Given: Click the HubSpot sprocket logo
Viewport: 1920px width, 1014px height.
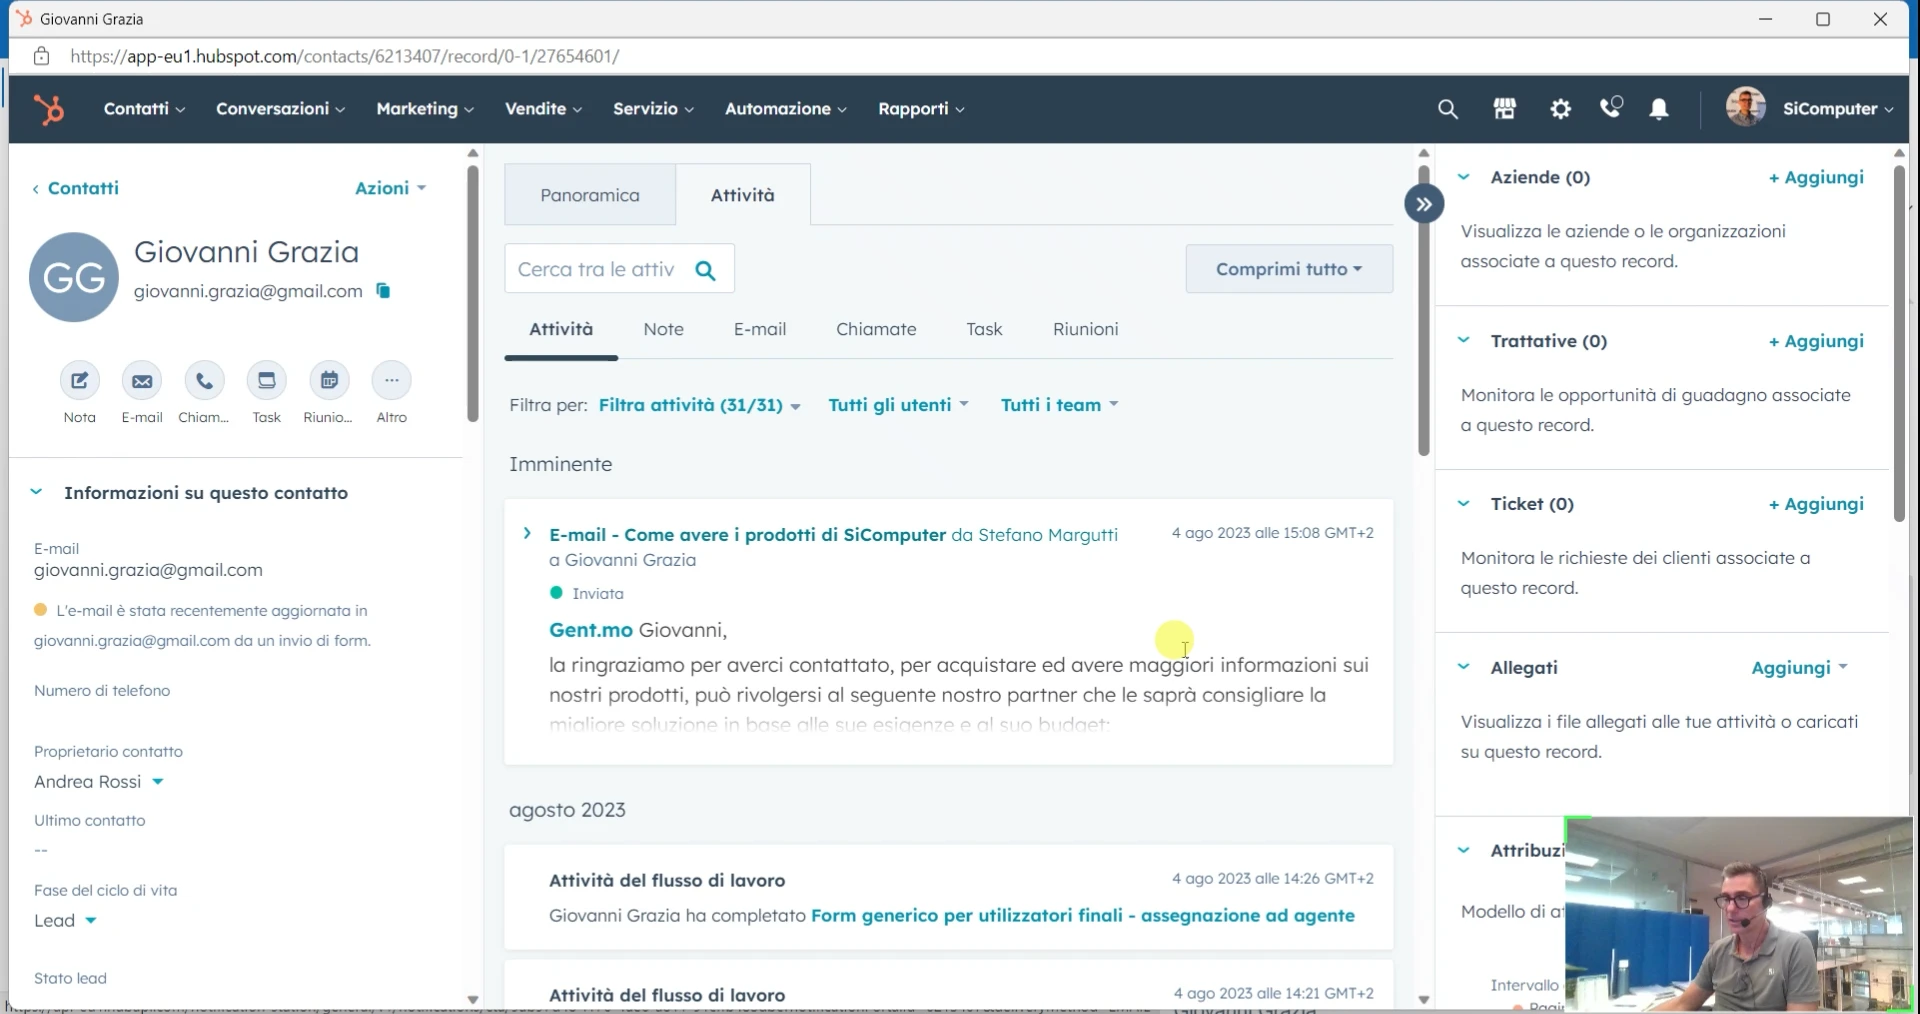Looking at the screenshot, I should click(x=48, y=109).
